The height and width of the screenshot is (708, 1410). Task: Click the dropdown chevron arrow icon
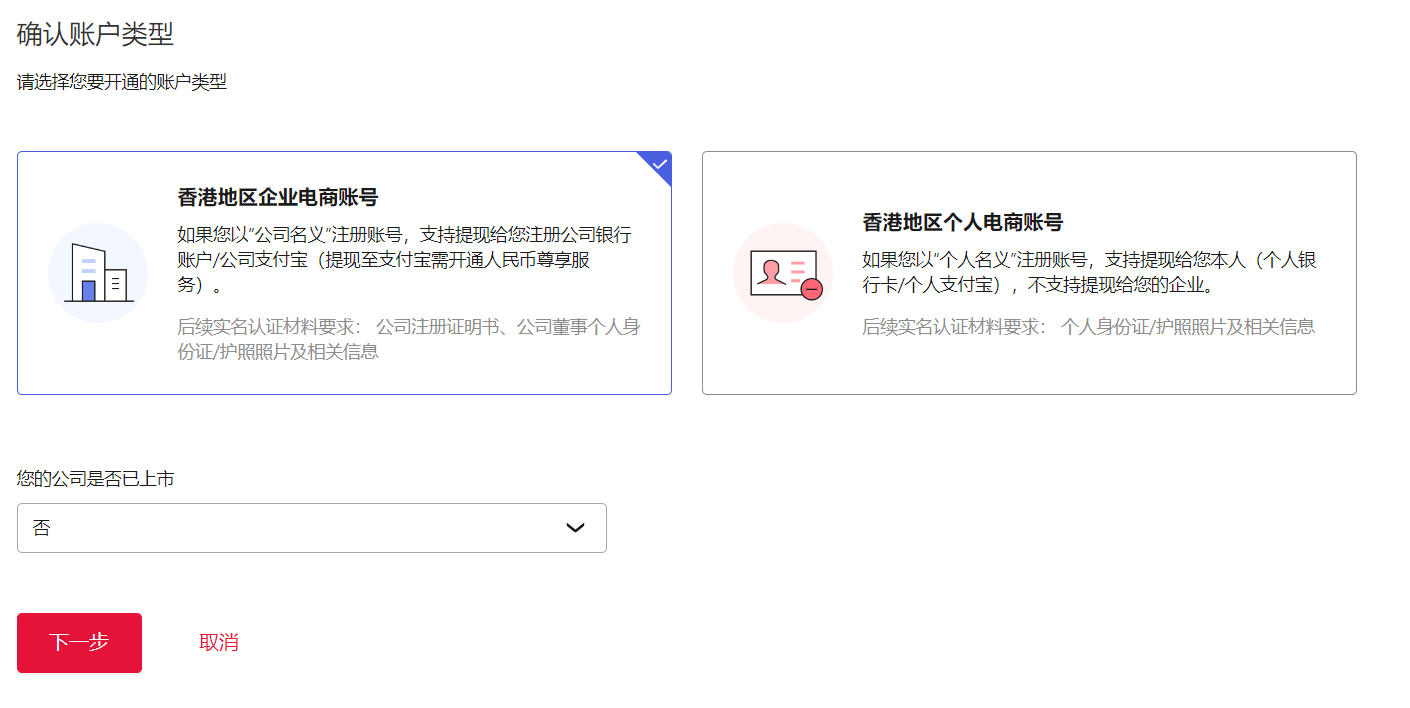(x=575, y=528)
